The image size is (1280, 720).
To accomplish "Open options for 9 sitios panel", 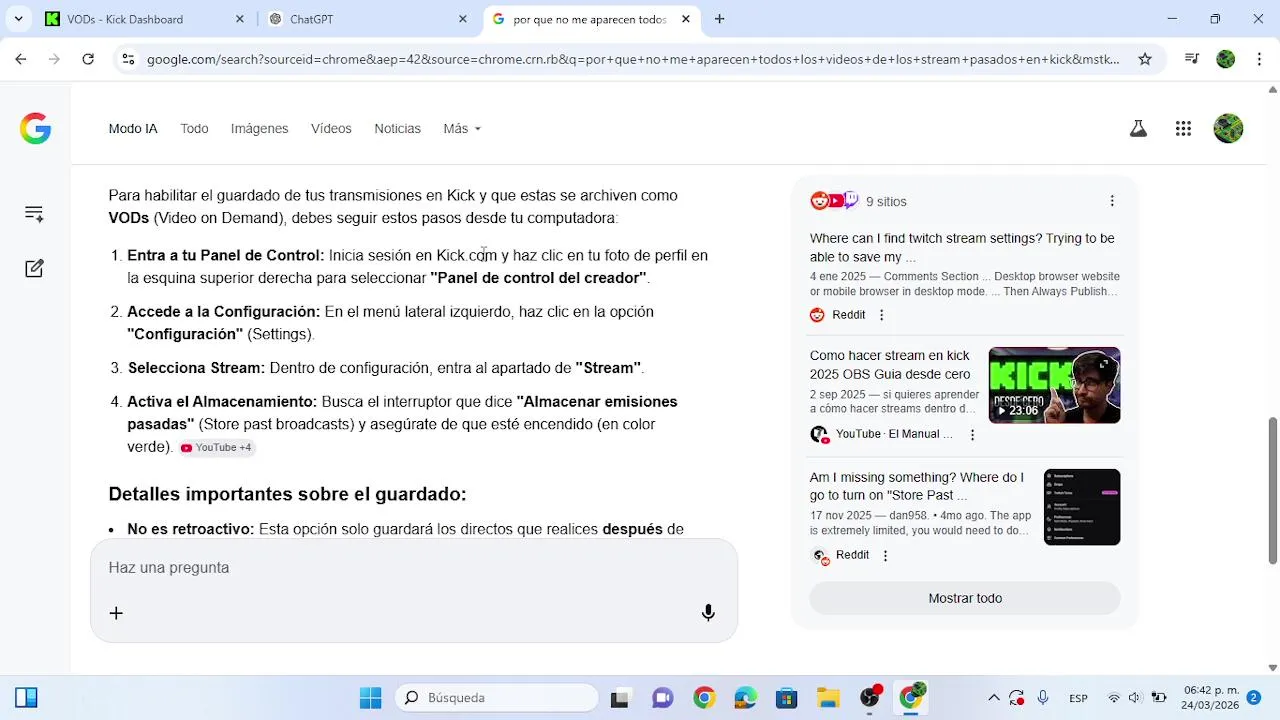I will (x=1112, y=201).
